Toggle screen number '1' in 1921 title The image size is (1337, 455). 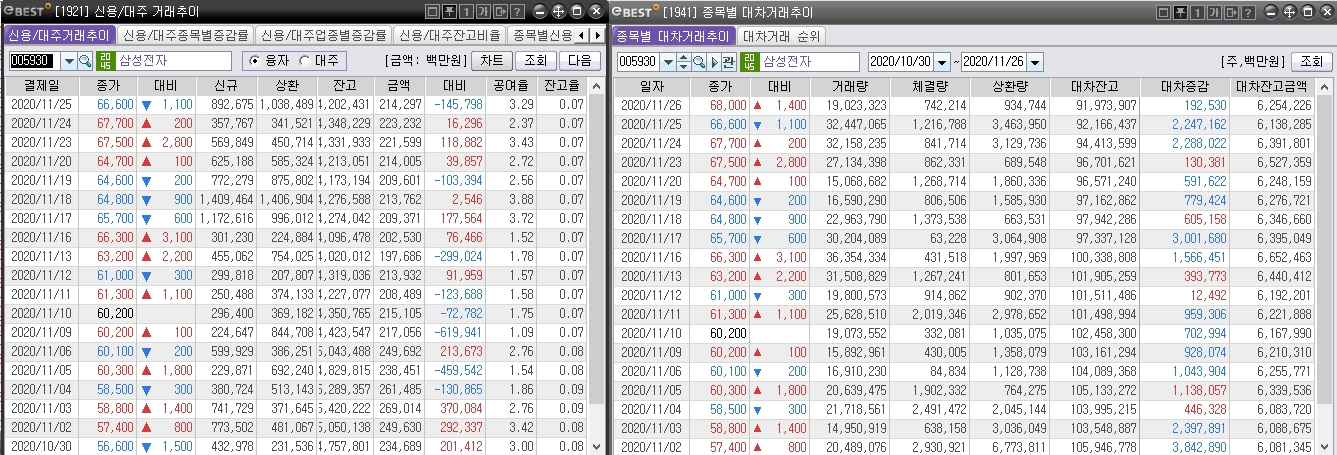tap(466, 12)
